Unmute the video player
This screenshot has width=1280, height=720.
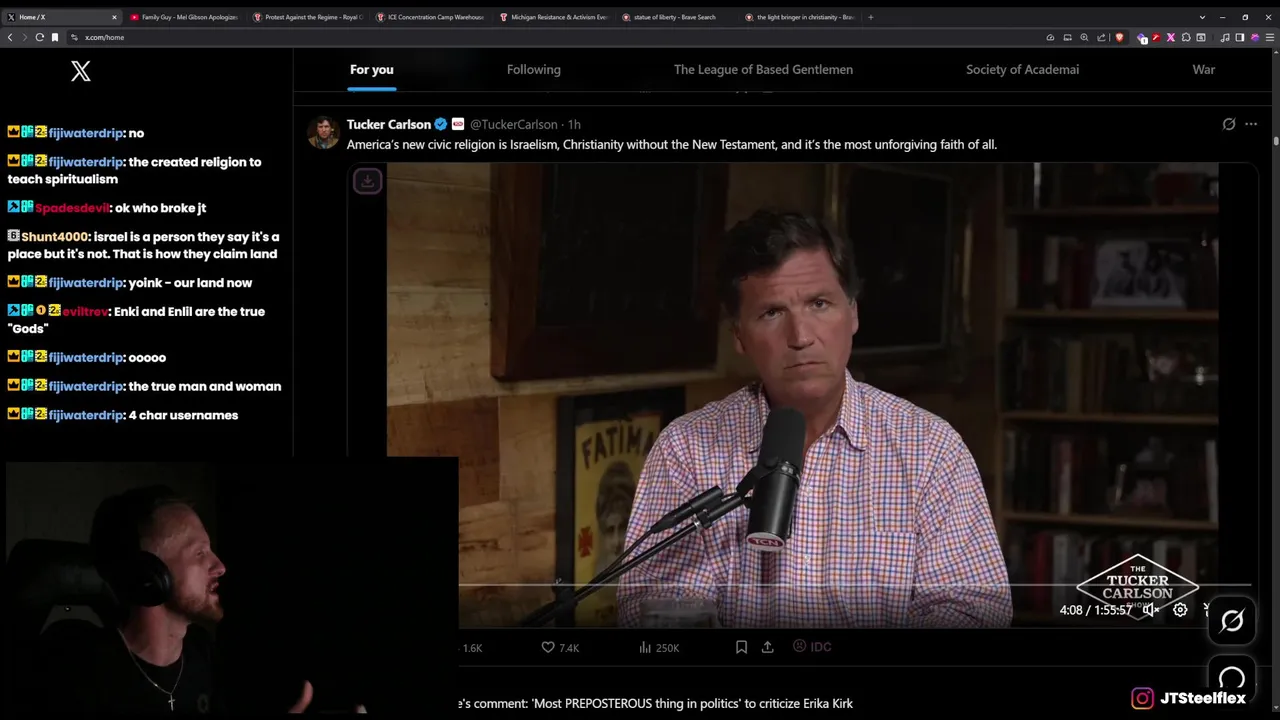tap(1151, 610)
